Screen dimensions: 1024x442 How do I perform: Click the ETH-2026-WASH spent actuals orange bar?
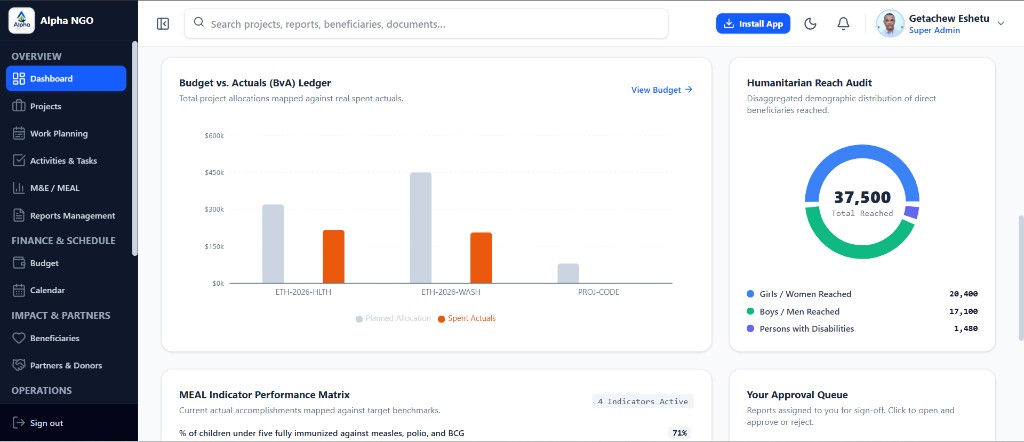pos(481,258)
